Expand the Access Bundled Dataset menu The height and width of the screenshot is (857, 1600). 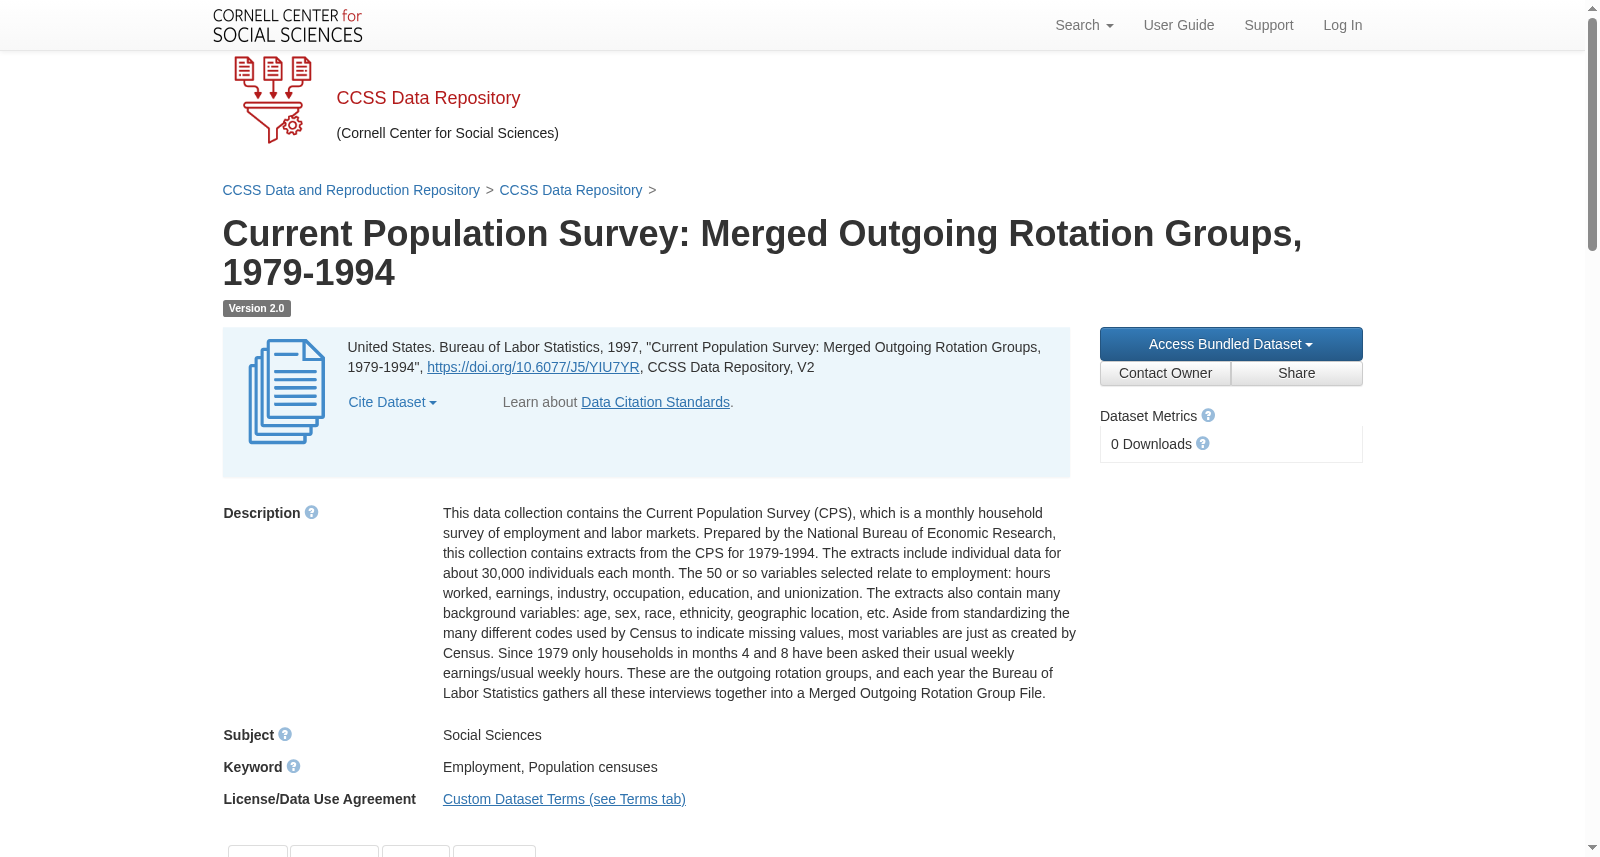tap(1231, 344)
